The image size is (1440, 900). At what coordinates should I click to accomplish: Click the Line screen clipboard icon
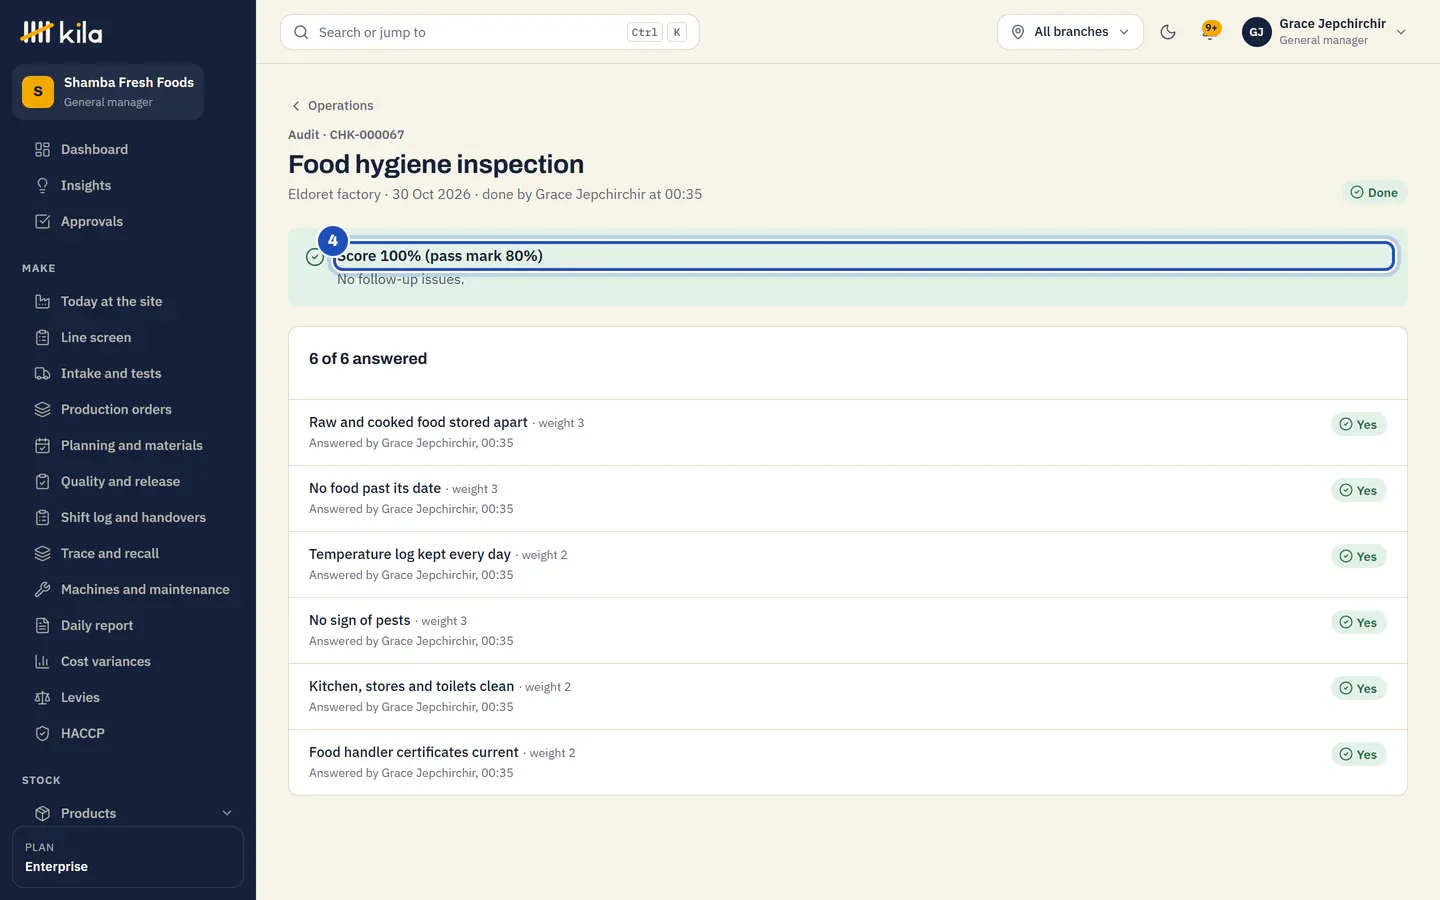tap(42, 338)
